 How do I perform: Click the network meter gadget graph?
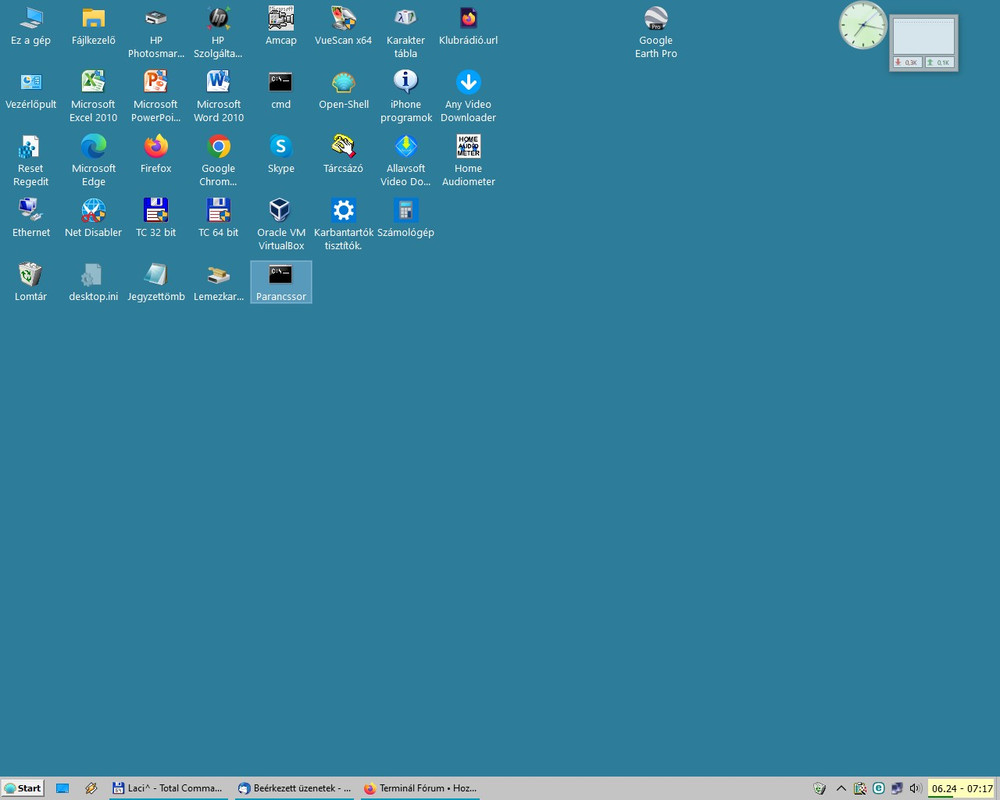pos(923,36)
